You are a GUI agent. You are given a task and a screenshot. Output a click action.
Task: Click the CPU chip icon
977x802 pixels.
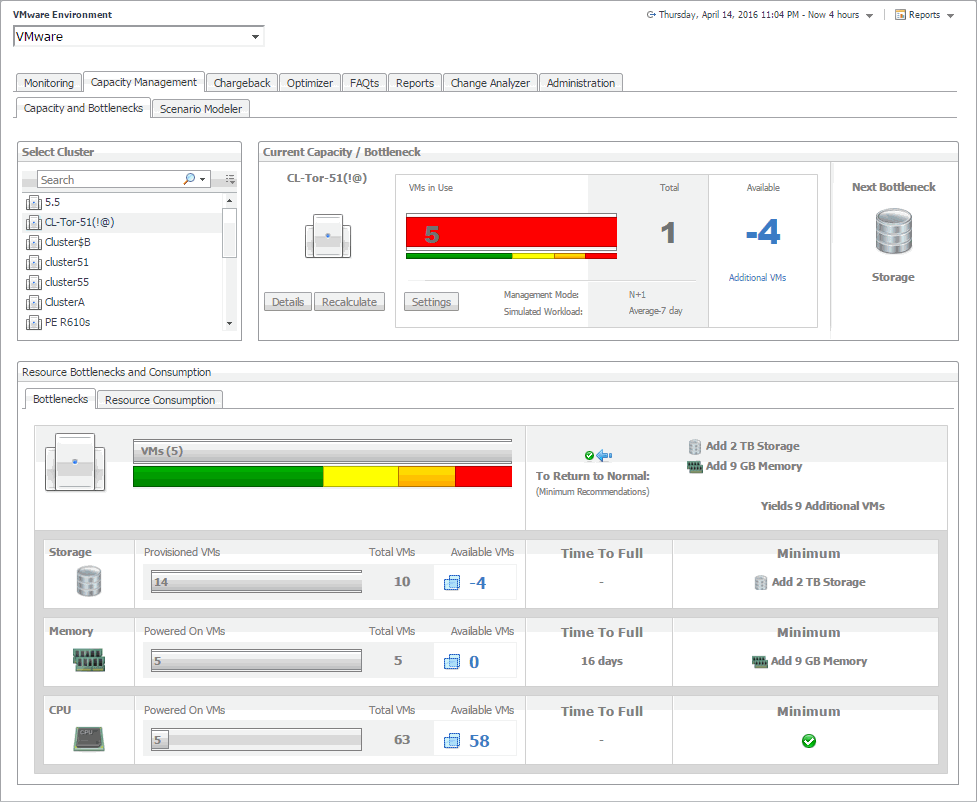pyautogui.click(x=88, y=739)
